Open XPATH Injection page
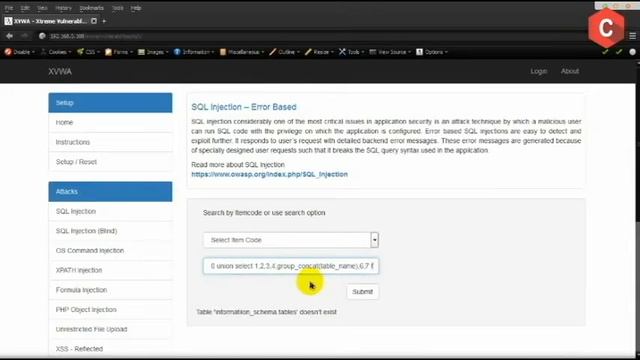The image size is (640, 360). click(110, 270)
